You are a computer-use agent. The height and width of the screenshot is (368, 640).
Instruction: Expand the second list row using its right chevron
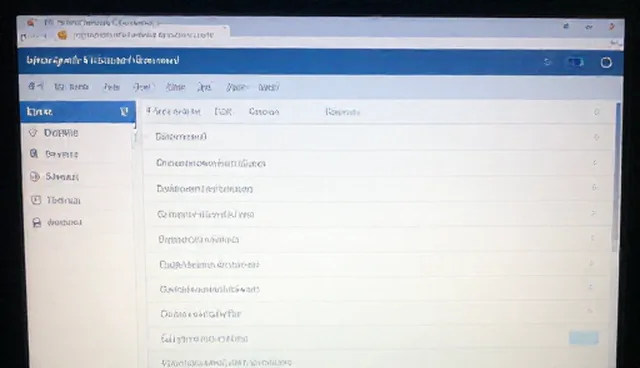(x=595, y=163)
